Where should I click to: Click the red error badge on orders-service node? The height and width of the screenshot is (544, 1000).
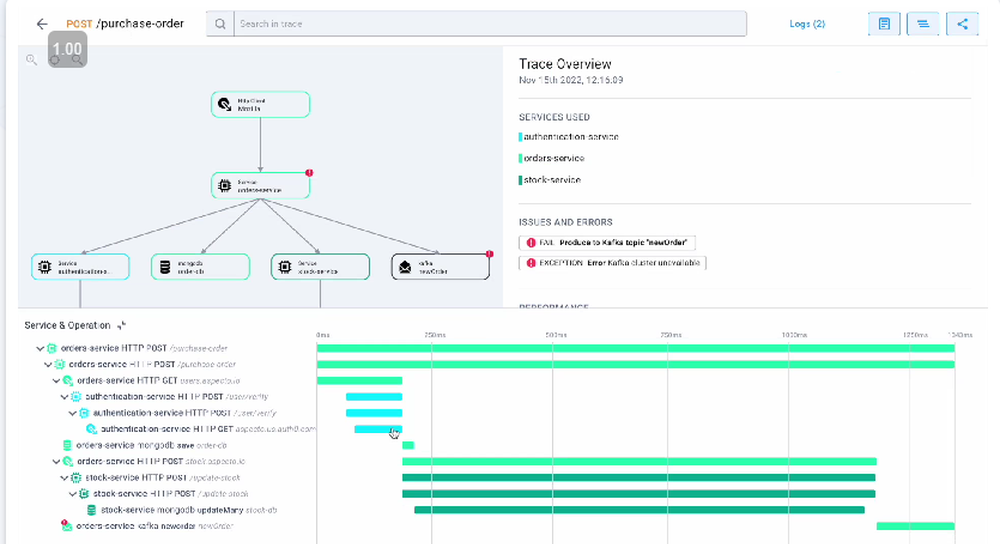309,173
